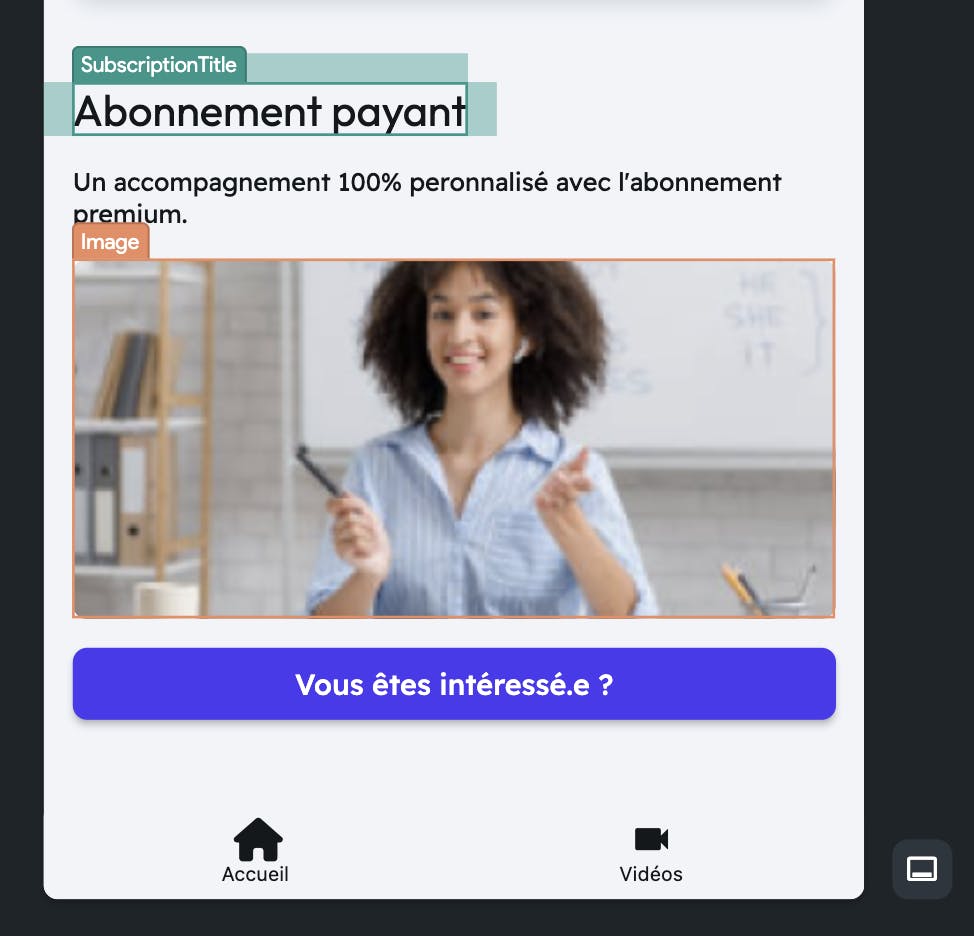This screenshot has width=974, height=936.
Task: Click the word "premium." in the description
Action: 130,215
